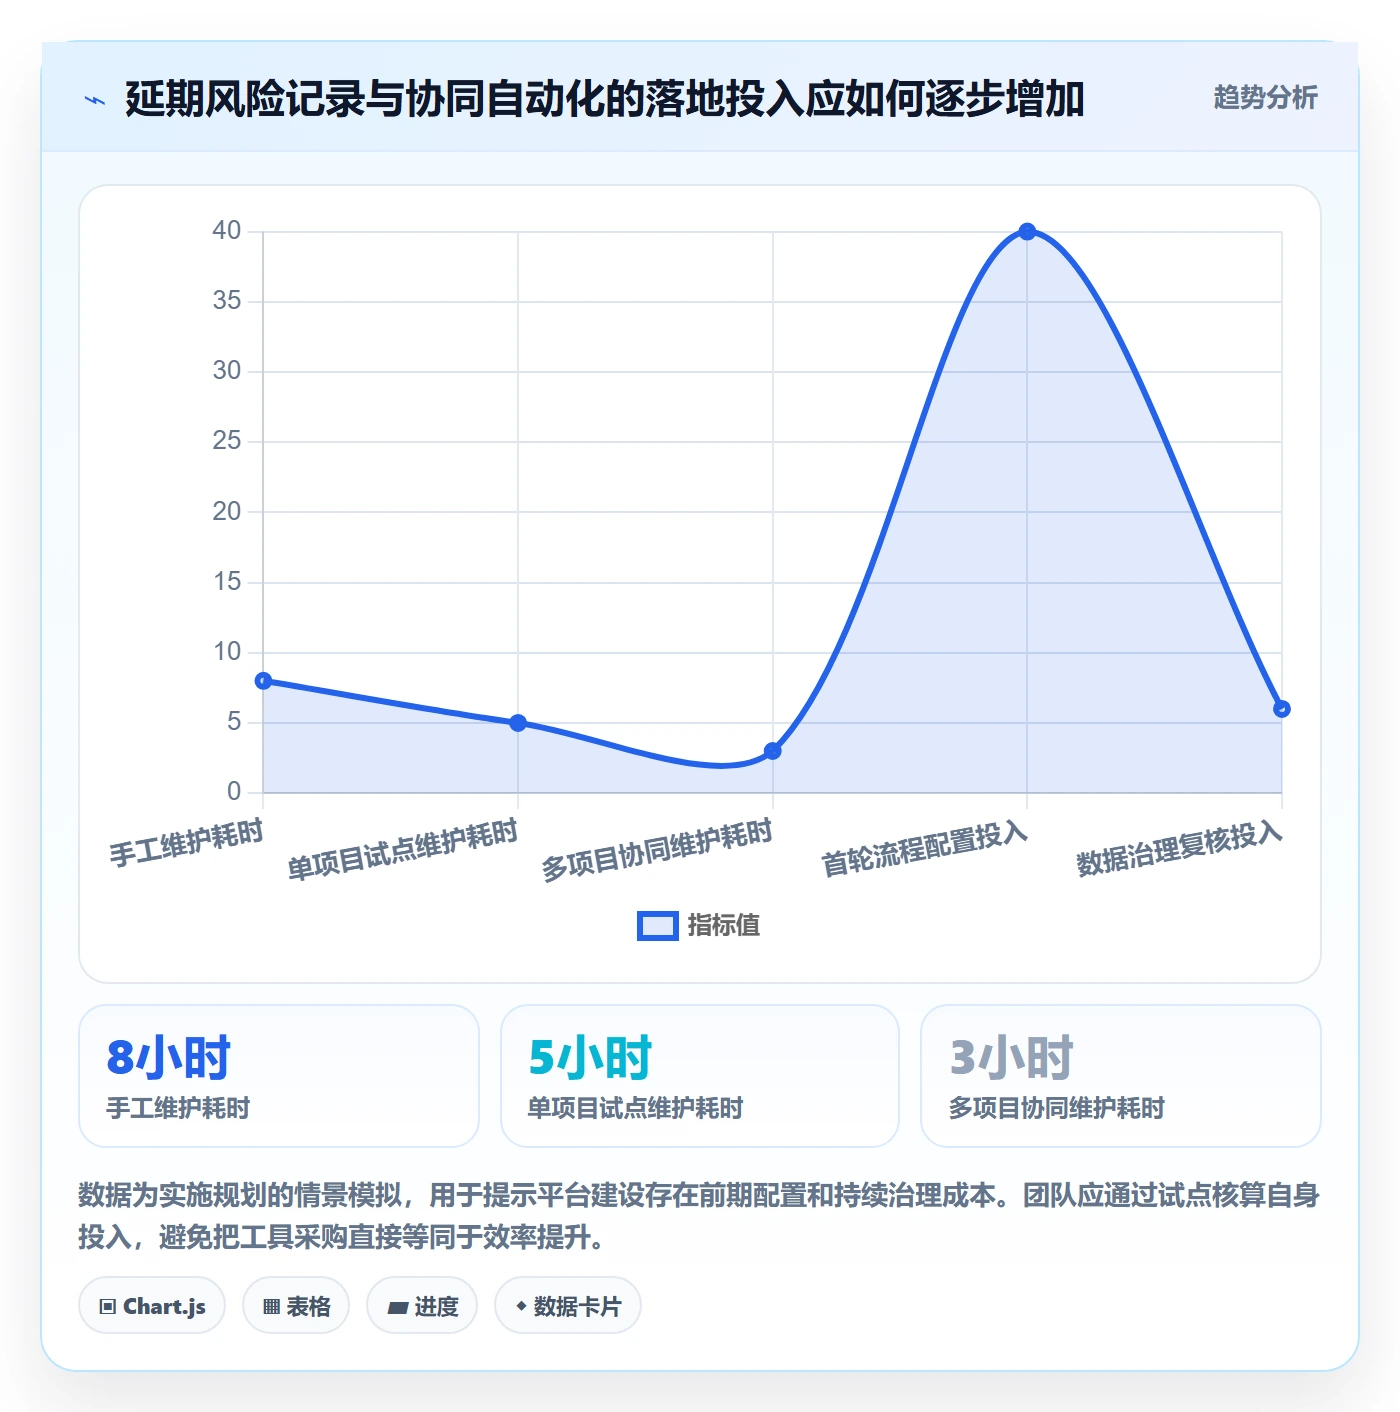Select the peak data point at 40
This screenshot has width=1400, height=1412.
click(1027, 232)
